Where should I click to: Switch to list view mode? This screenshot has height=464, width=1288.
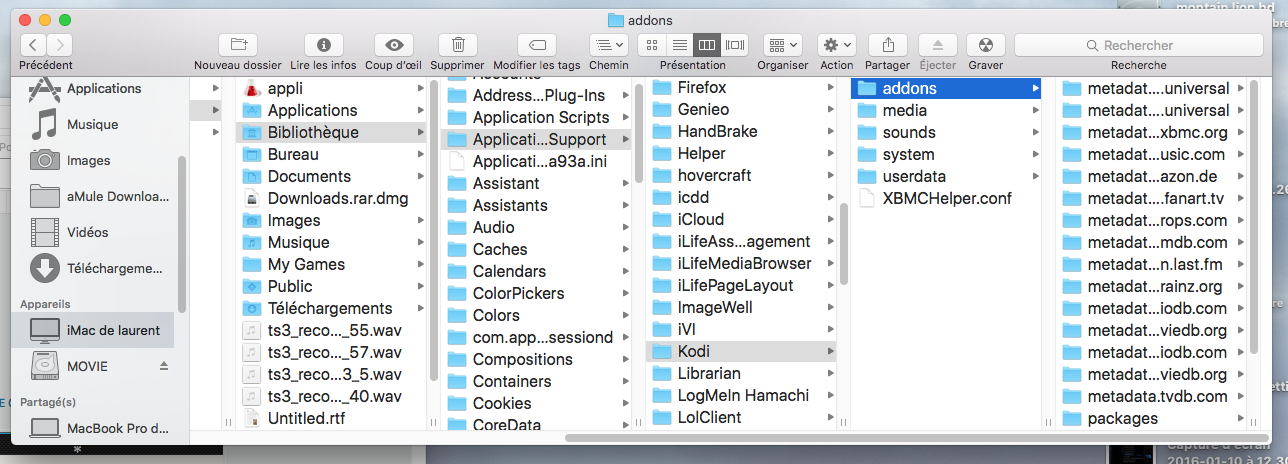[679, 45]
